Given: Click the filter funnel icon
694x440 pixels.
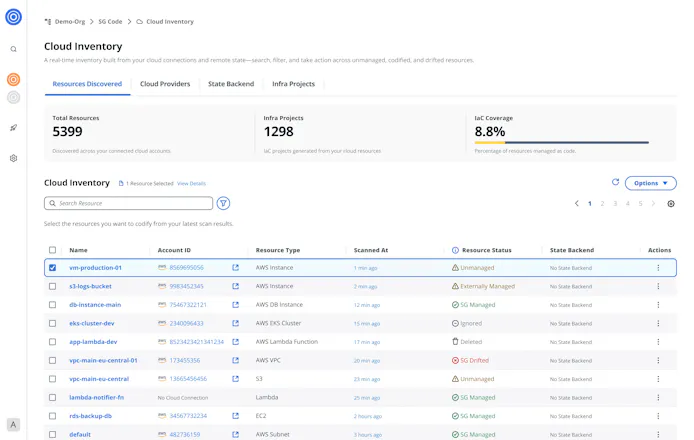Looking at the screenshot, I should (x=223, y=203).
